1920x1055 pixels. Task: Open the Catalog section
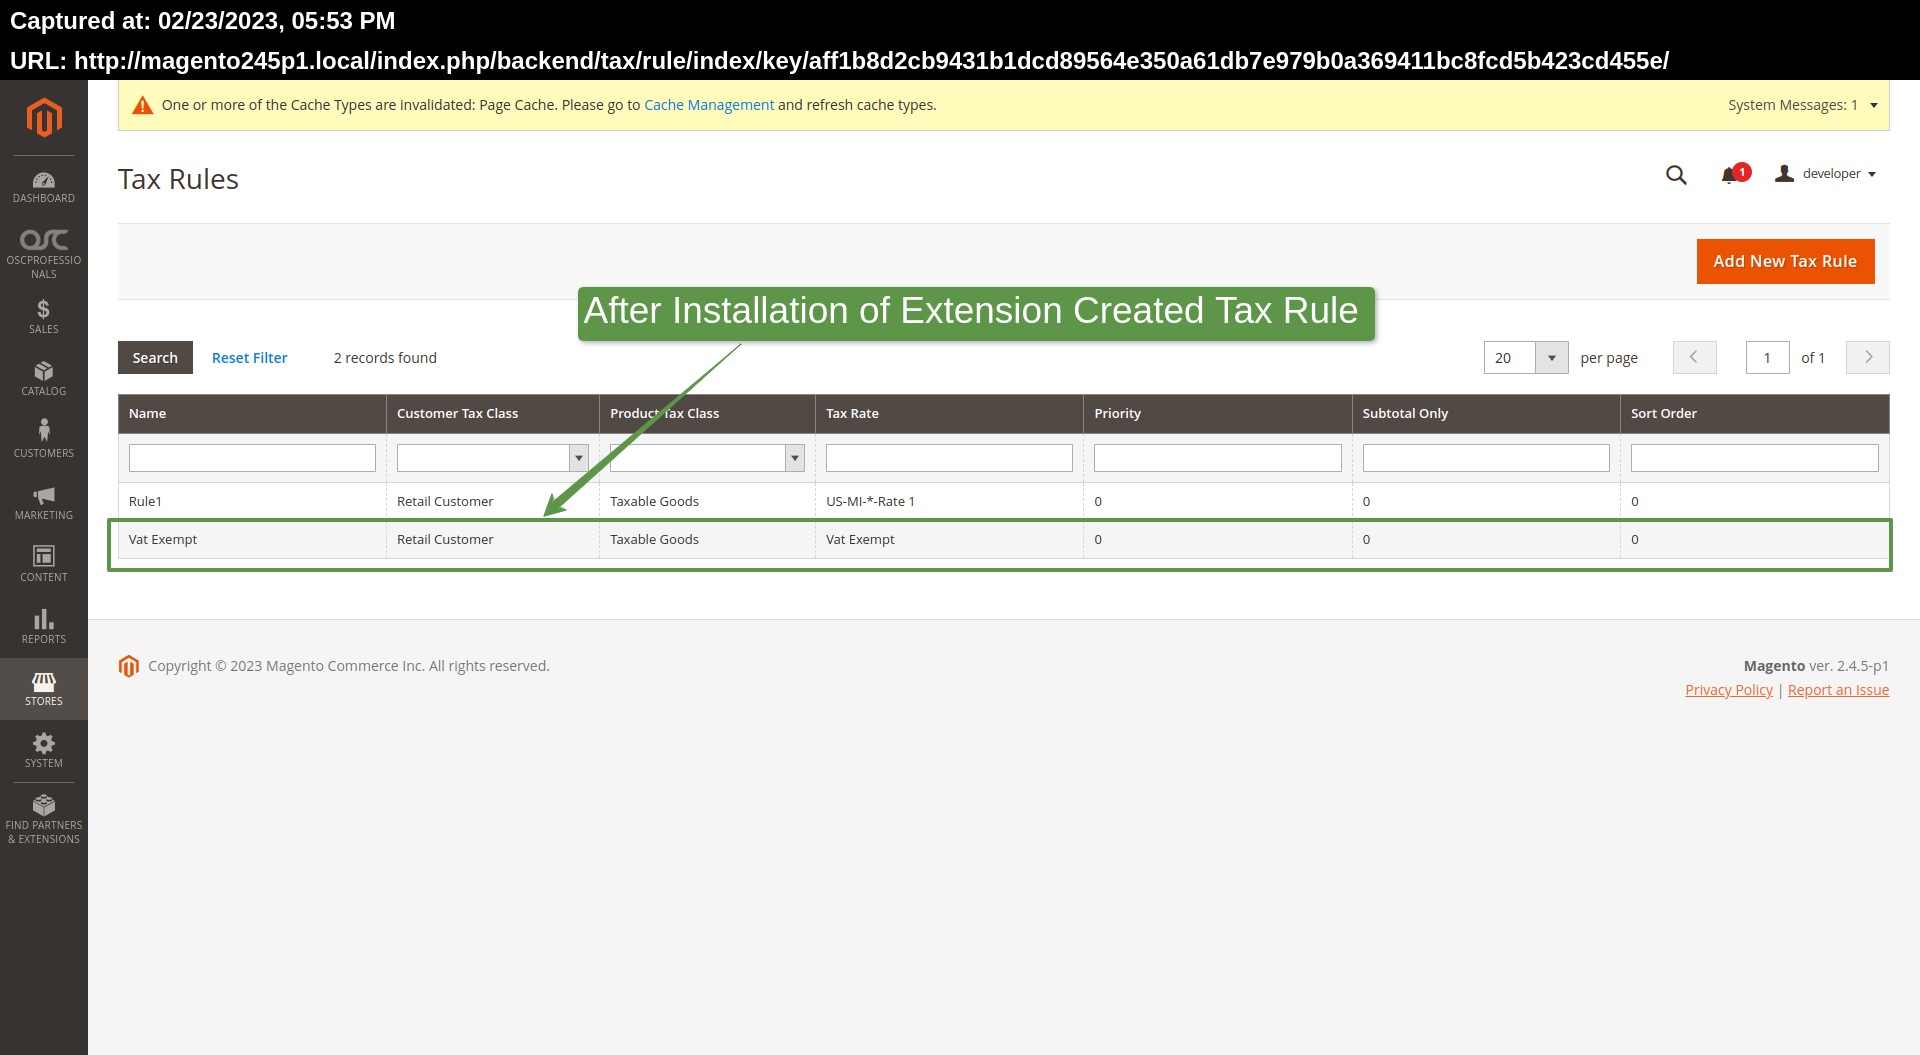tap(44, 377)
